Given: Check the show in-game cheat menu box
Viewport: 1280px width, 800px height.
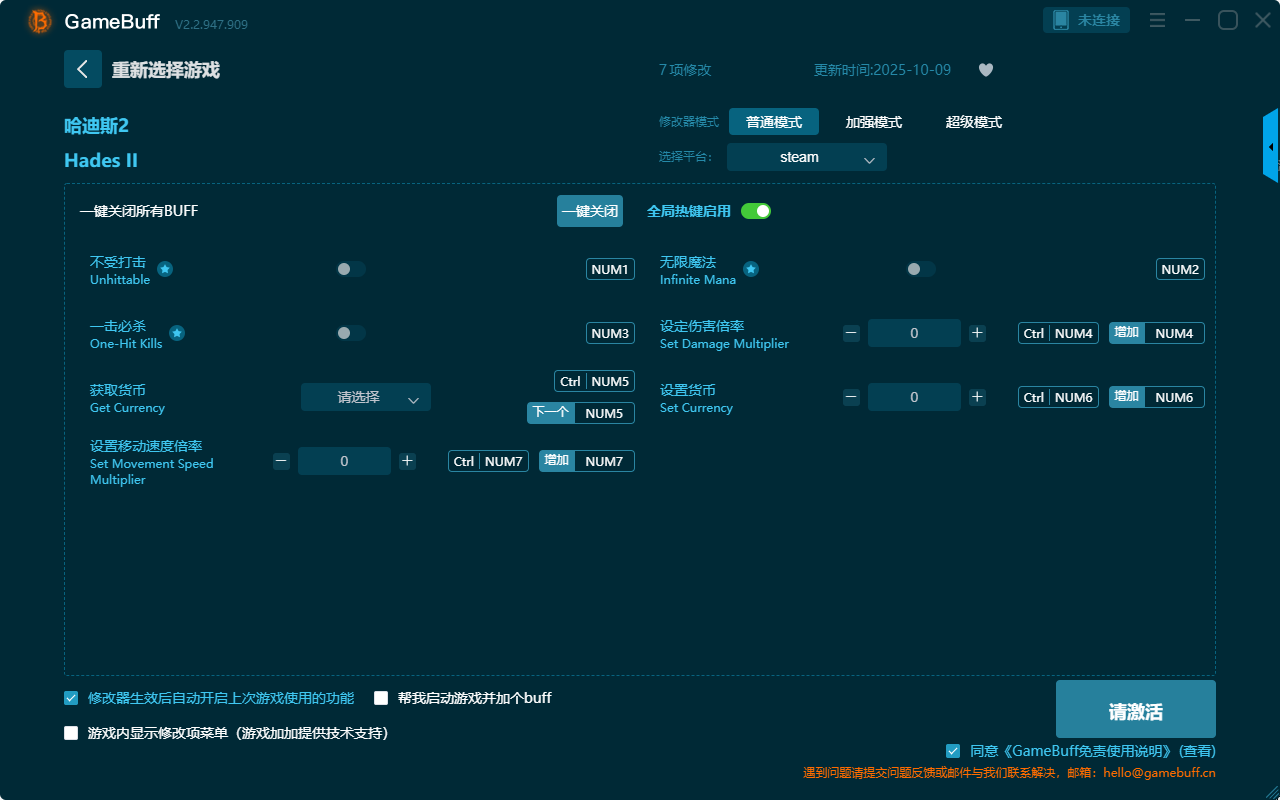Looking at the screenshot, I should (x=71, y=733).
